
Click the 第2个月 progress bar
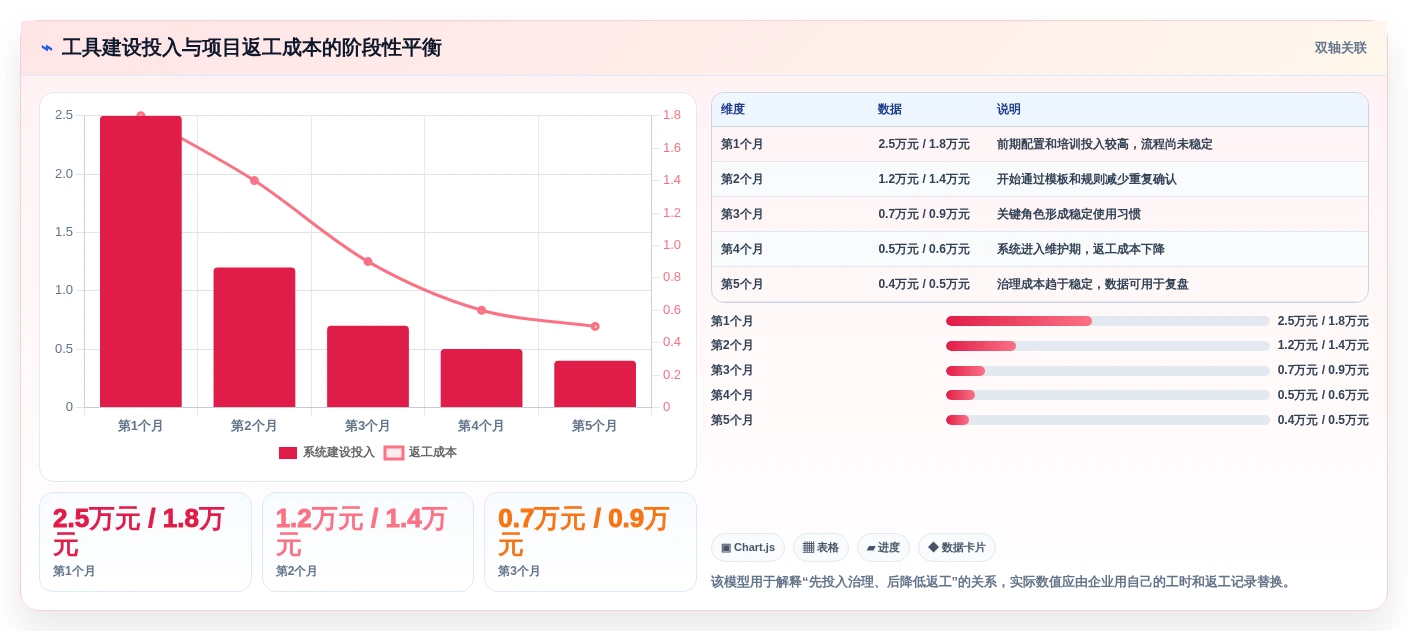tap(1108, 346)
